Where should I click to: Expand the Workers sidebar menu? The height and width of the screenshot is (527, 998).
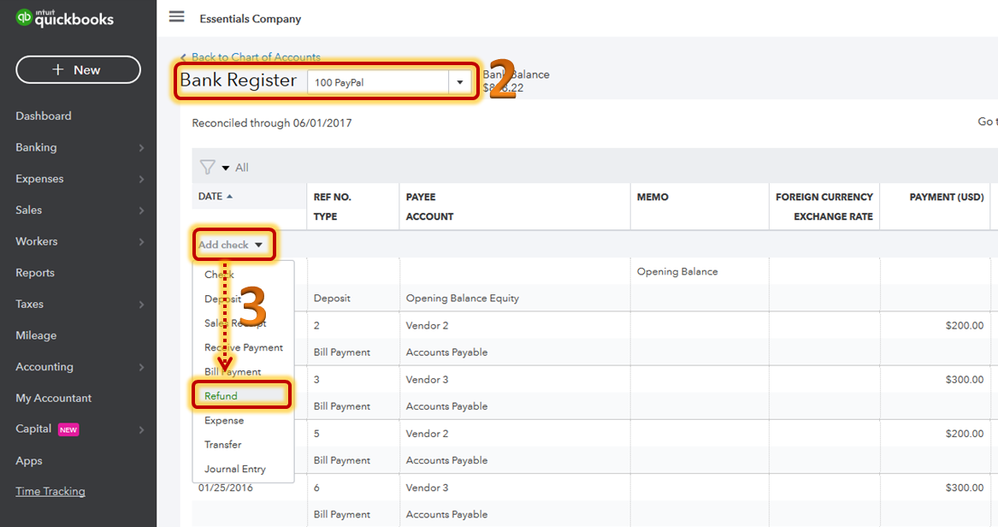[78, 241]
